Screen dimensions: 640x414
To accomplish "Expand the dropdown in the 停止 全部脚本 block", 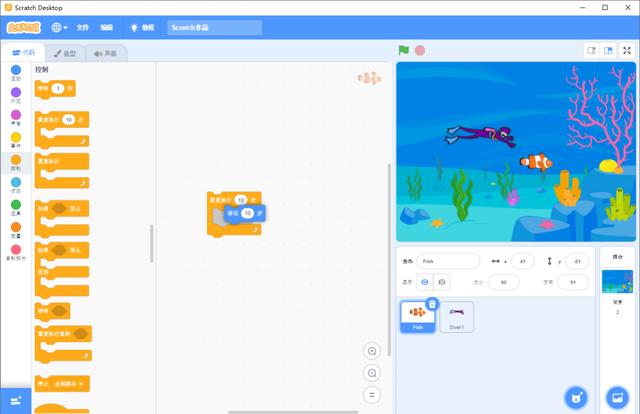I will (x=81, y=383).
